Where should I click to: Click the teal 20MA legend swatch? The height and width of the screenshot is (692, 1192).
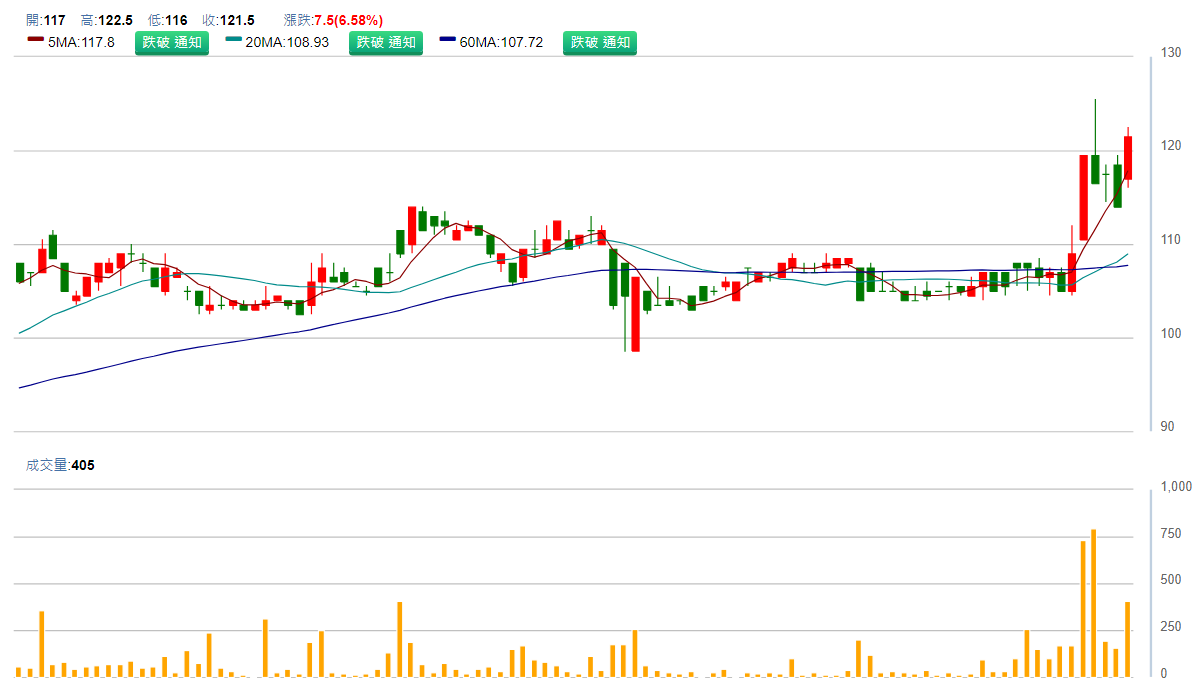point(234,42)
